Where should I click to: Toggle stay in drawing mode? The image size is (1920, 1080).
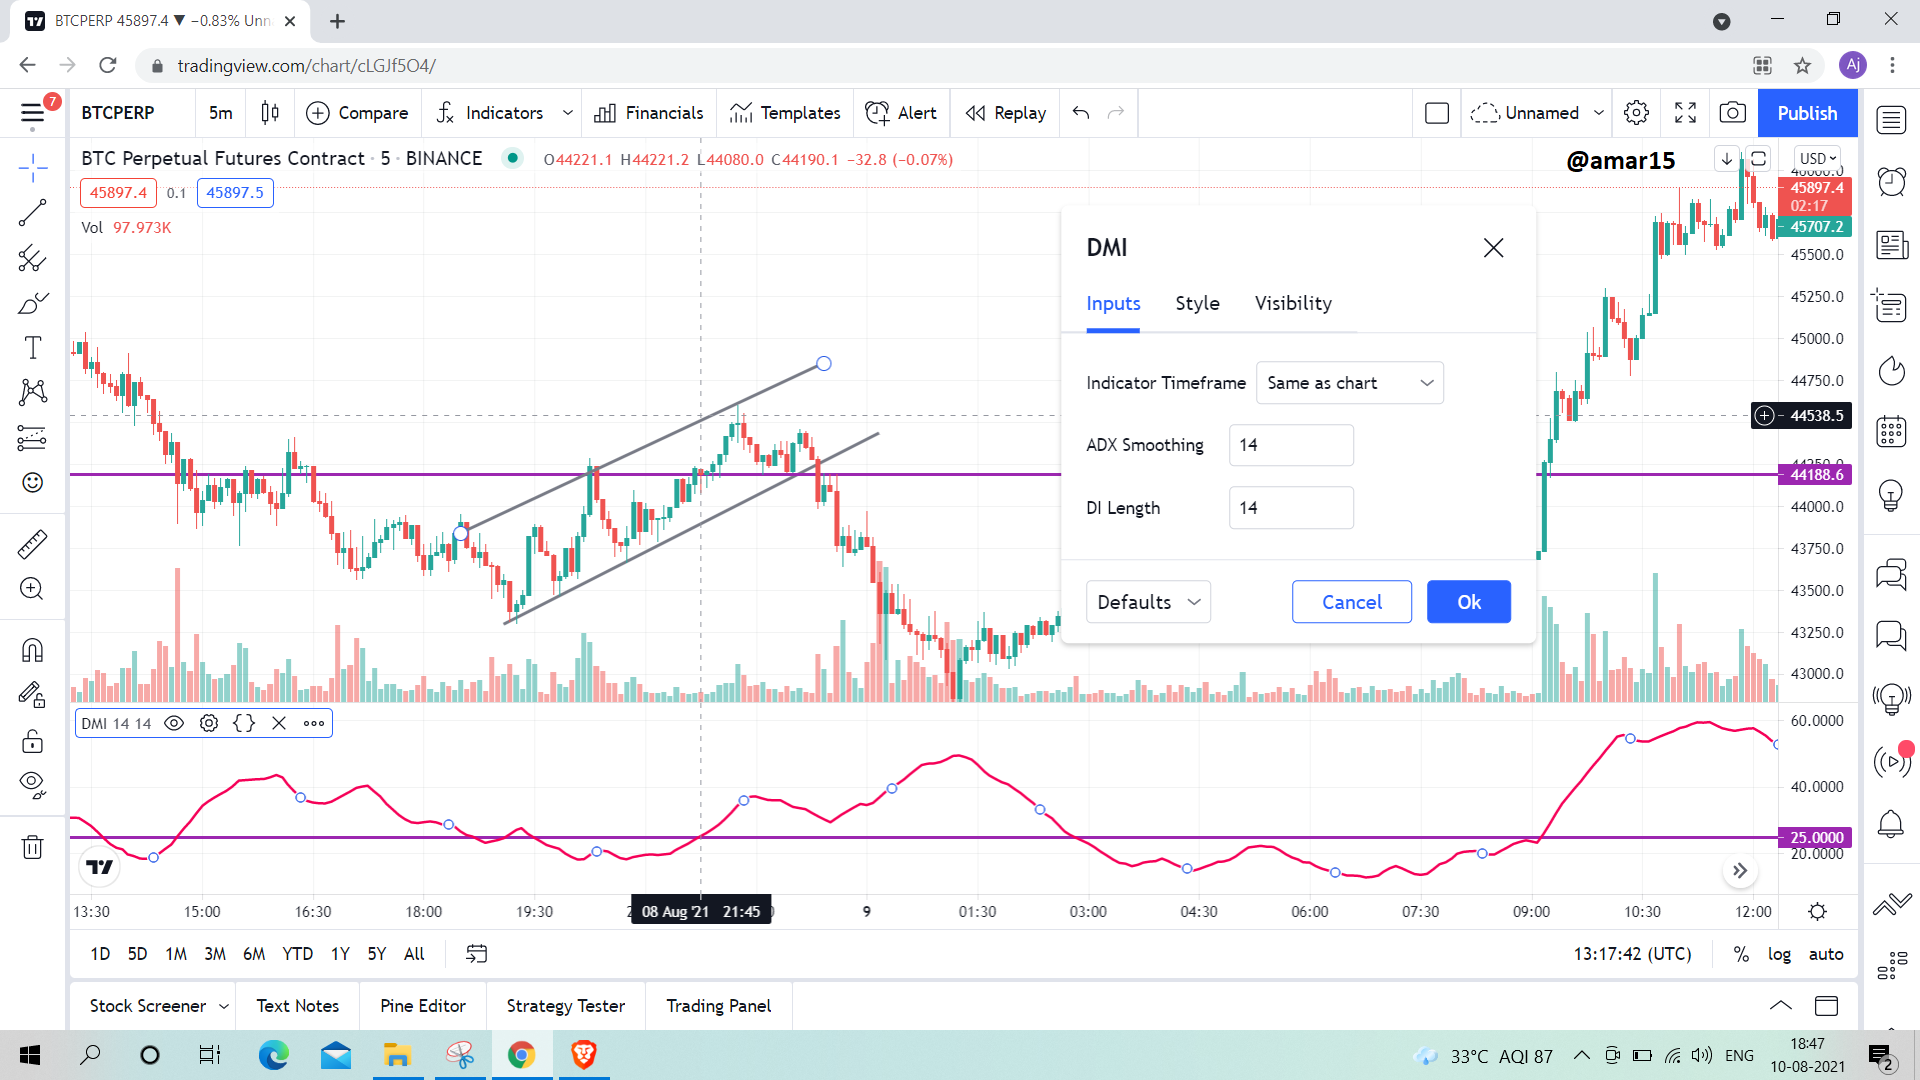tap(32, 695)
